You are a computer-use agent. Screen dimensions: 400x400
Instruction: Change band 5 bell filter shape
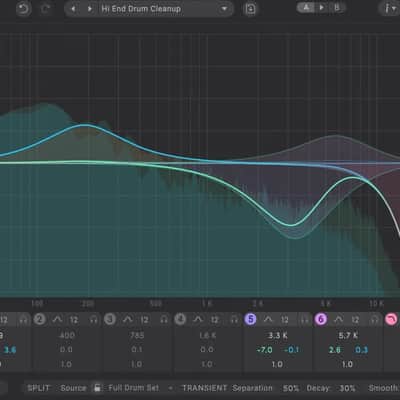pos(268,320)
